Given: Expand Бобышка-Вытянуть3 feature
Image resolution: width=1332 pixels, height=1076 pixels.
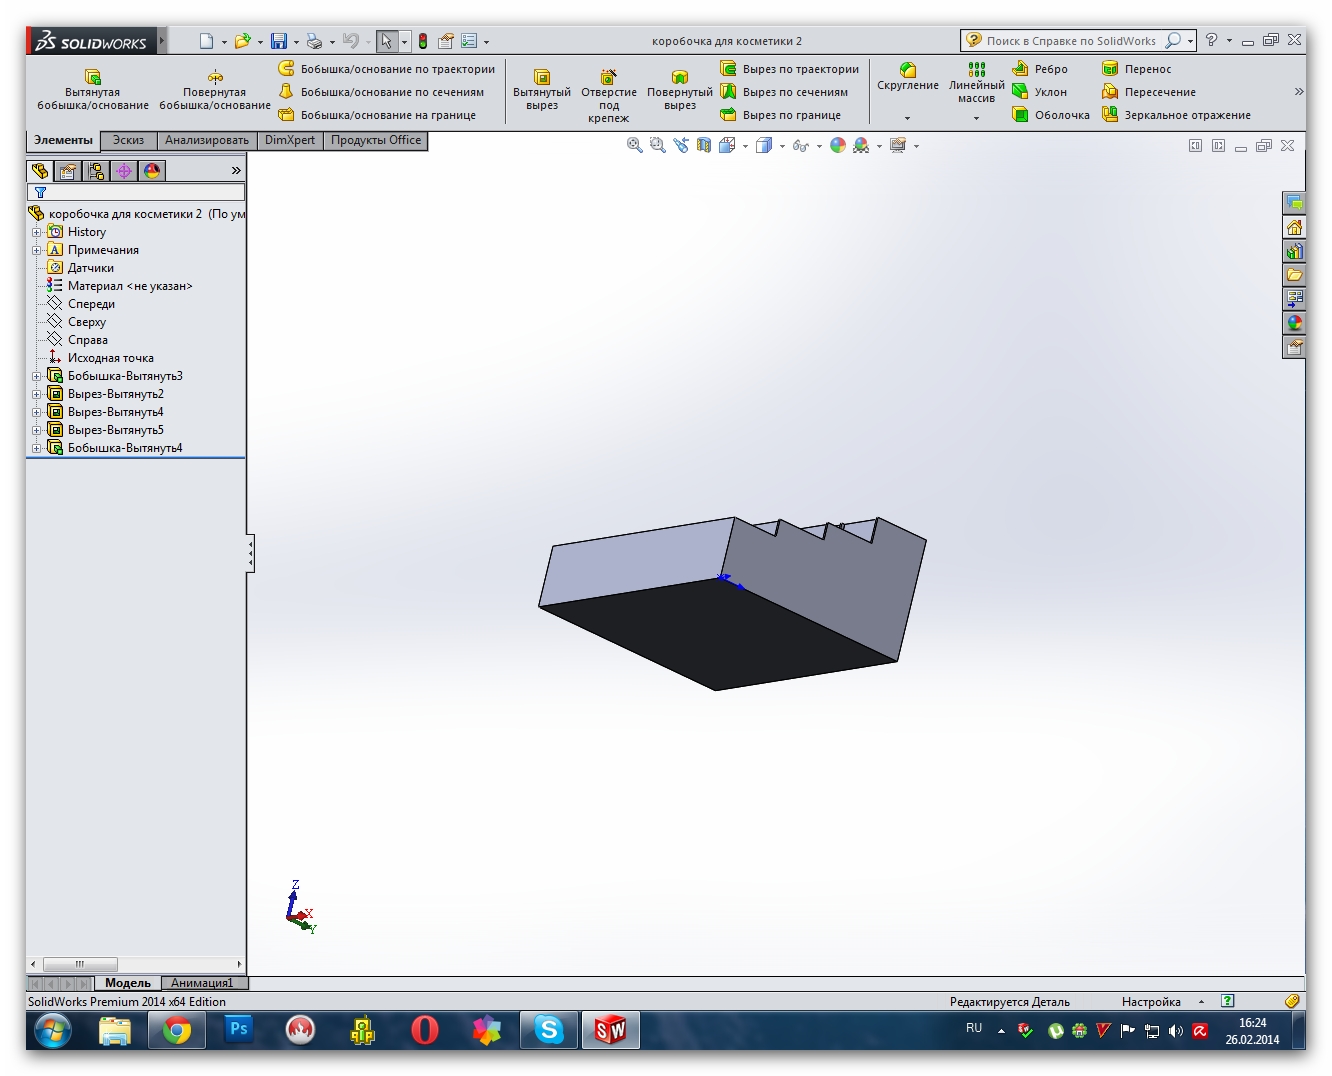Looking at the screenshot, I should point(36,376).
